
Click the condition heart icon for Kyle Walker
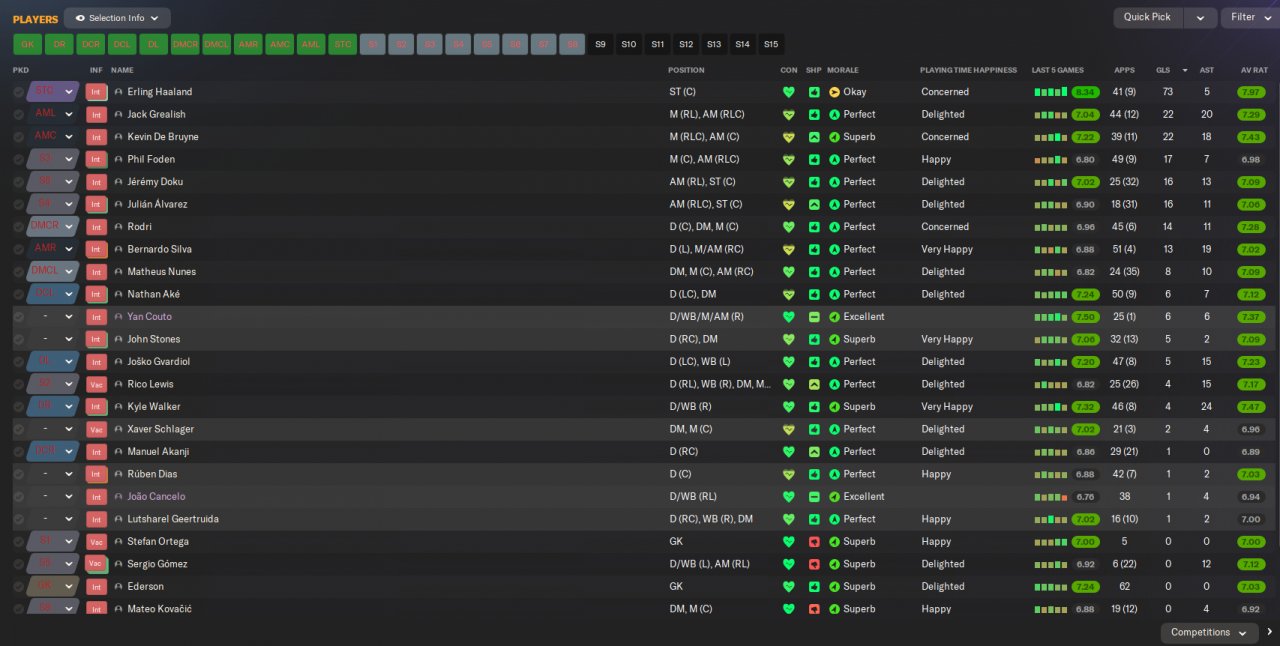tap(789, 407)
